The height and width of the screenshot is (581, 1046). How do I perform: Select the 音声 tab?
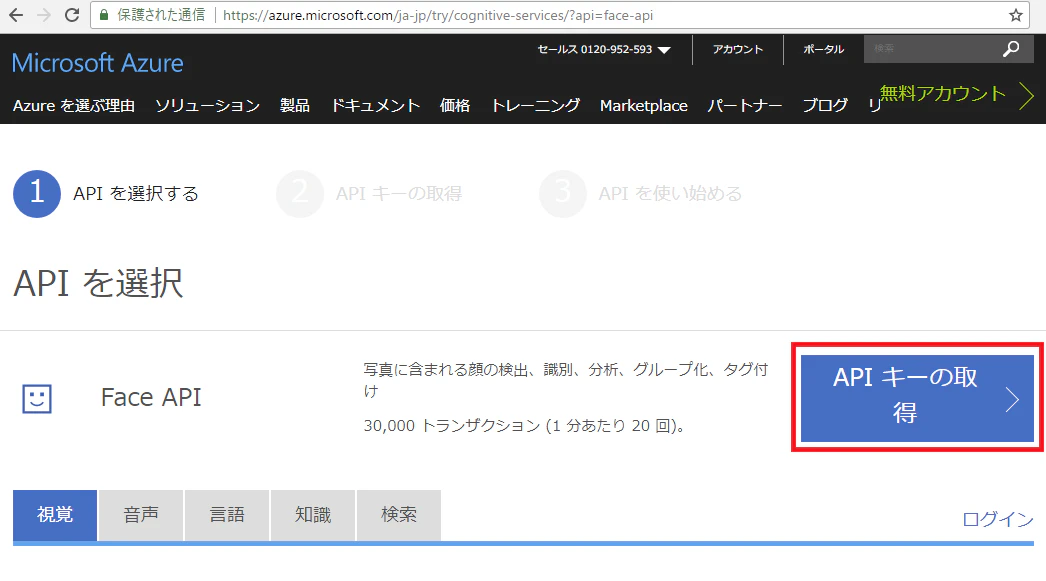(141, 515)
